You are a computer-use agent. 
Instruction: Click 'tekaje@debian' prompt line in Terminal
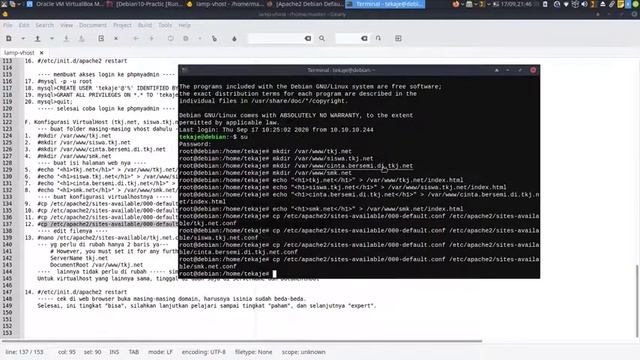213,137
